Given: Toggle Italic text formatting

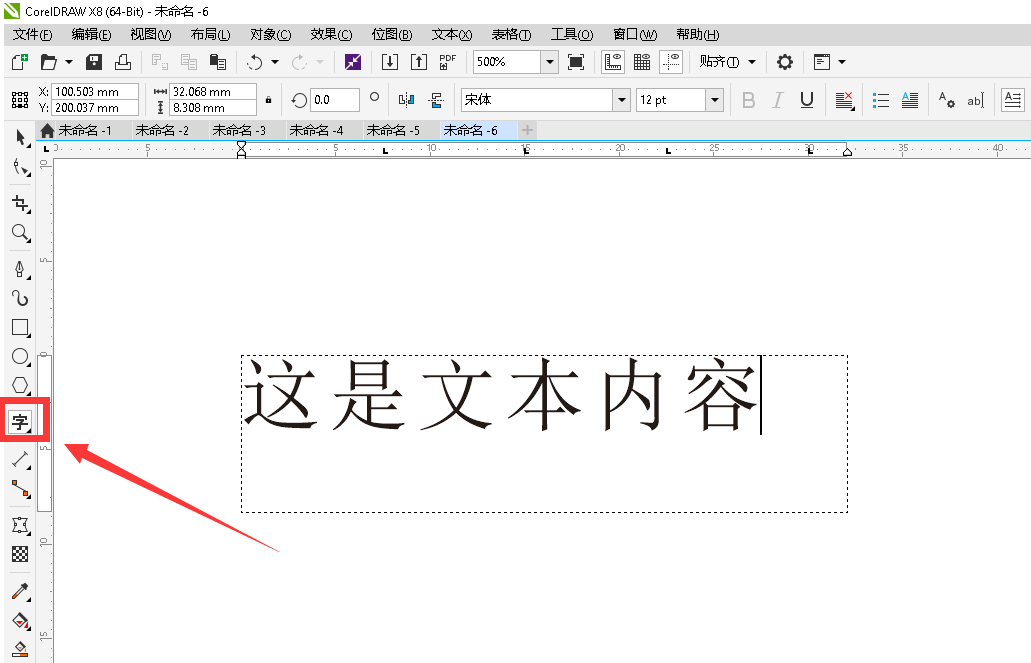Looking at the screenshot, I should pos(778,100).
